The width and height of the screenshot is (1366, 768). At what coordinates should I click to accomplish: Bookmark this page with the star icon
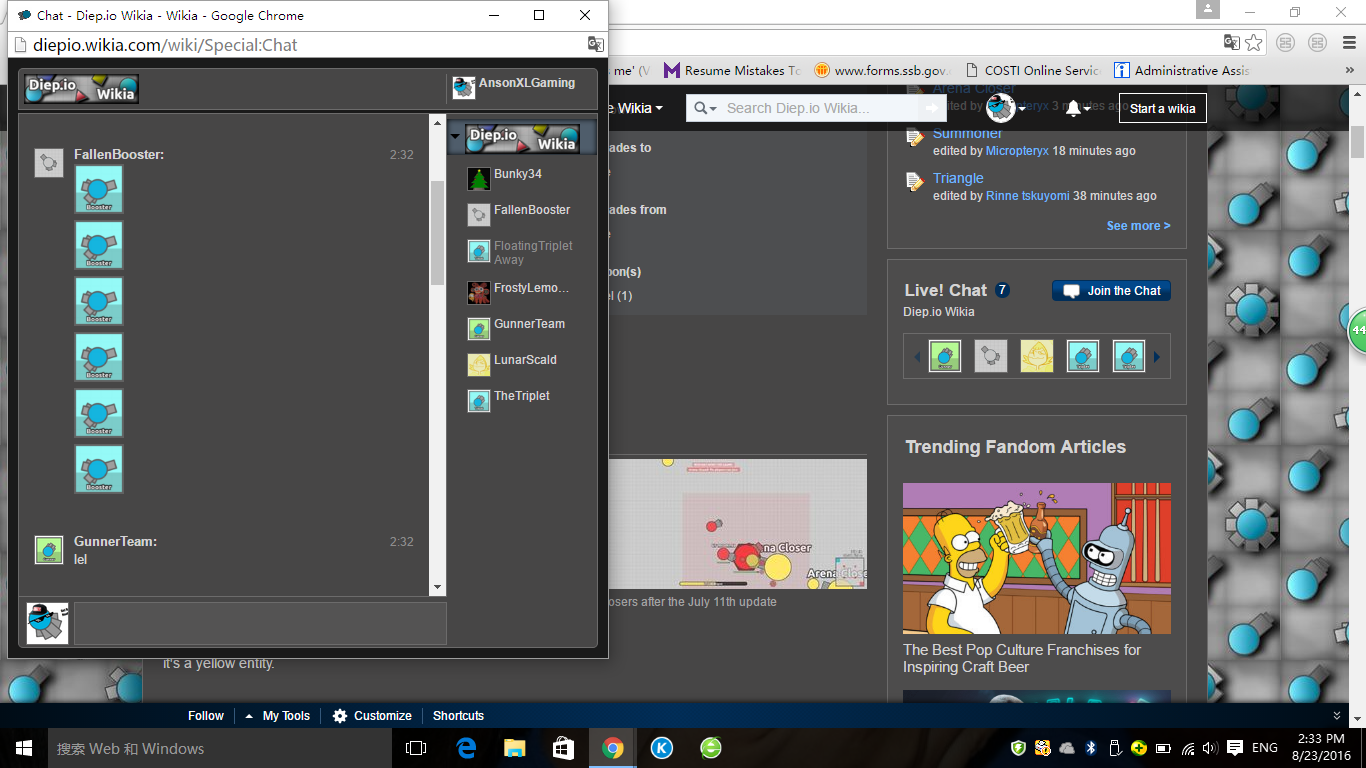(x=1254, y=42)
